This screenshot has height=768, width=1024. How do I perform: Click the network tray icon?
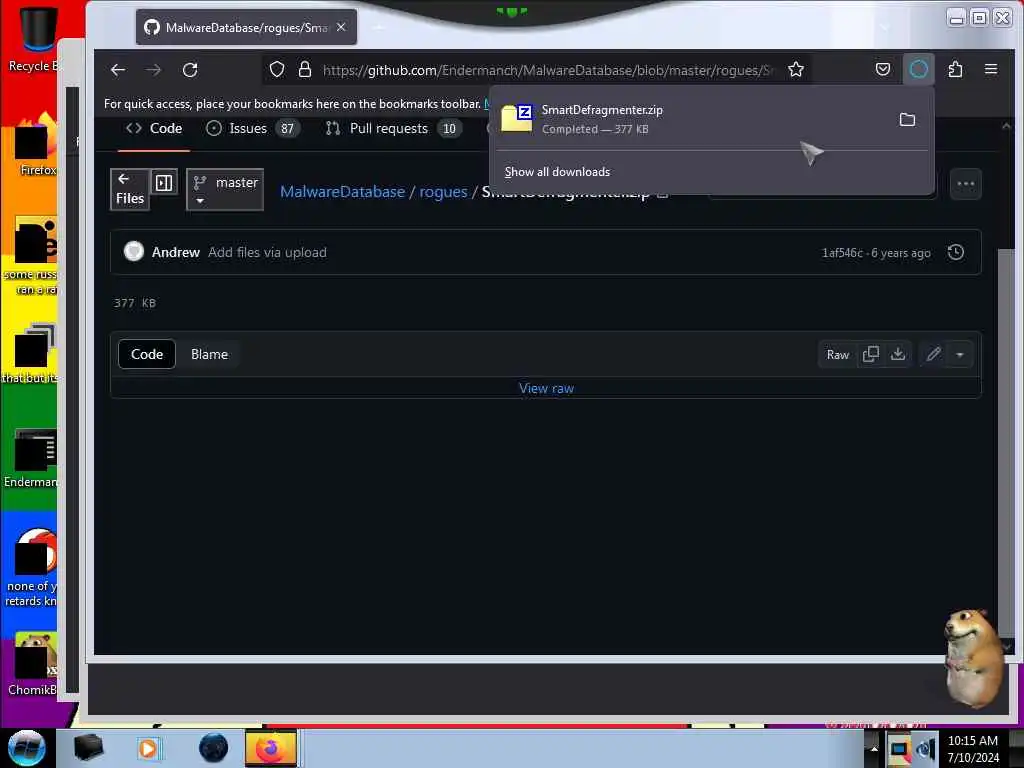coord(899,749)
